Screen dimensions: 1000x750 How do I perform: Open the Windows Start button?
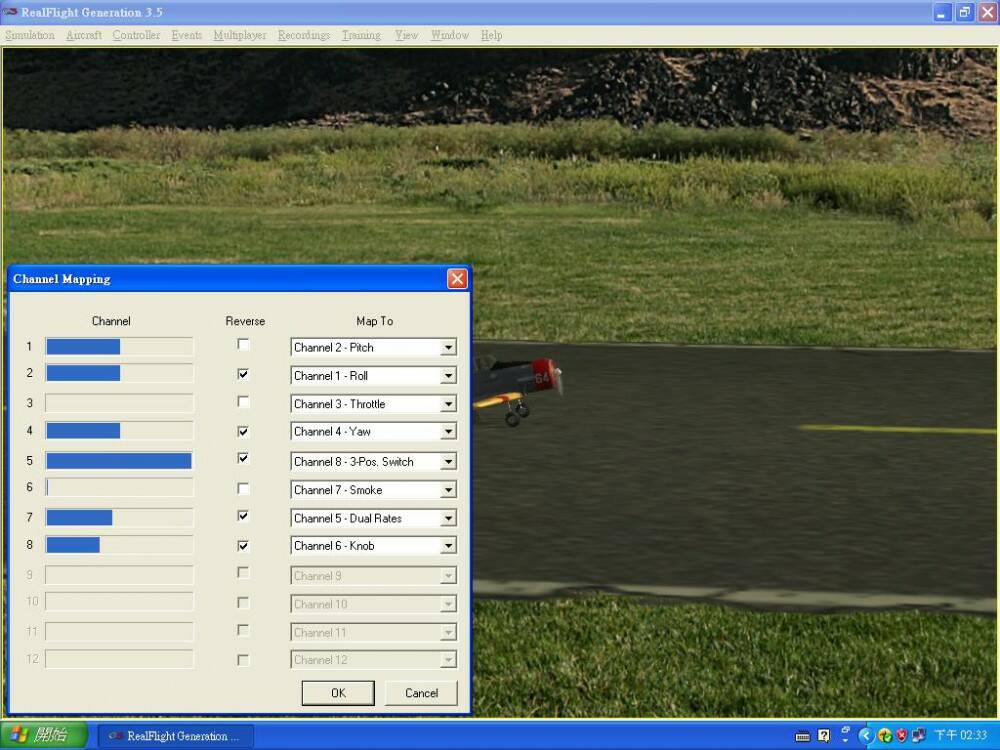tap(43, 735)
